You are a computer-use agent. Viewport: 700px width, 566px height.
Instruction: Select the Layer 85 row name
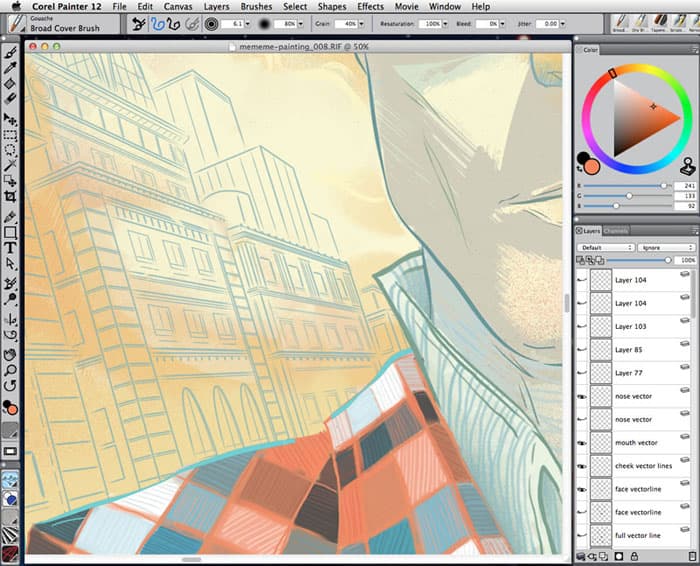pos(629,350)
